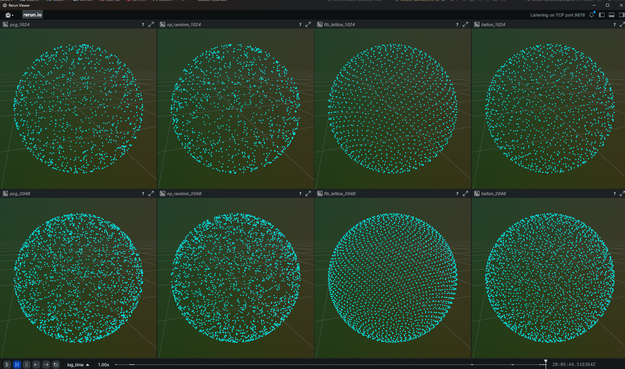The width and height of the screenshot is (625, 369).
Task: Show help for fib_lattice_2048 view
Action: tap(457, 194)
